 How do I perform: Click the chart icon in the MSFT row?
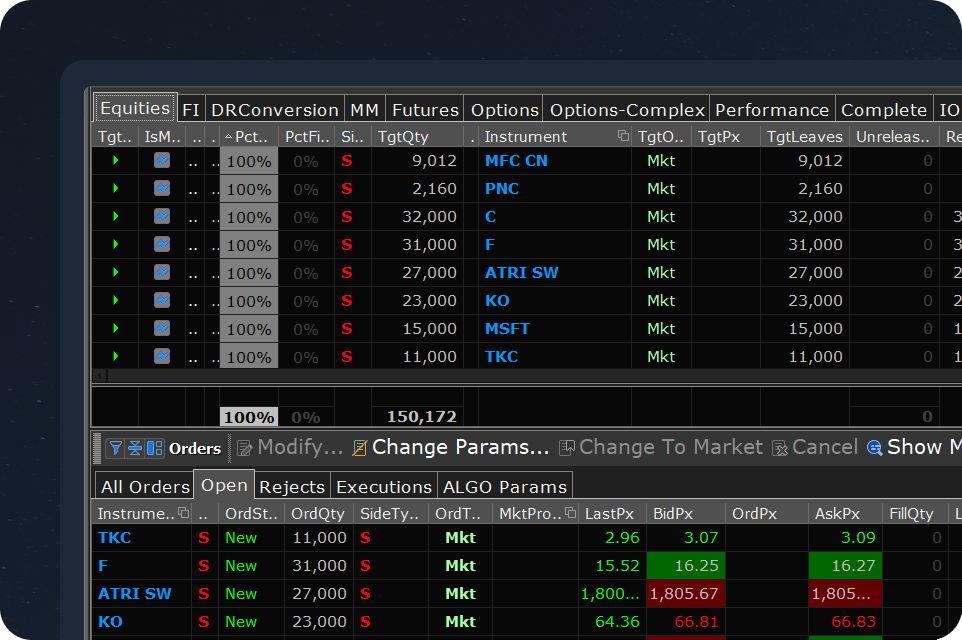tap(162, 328)
